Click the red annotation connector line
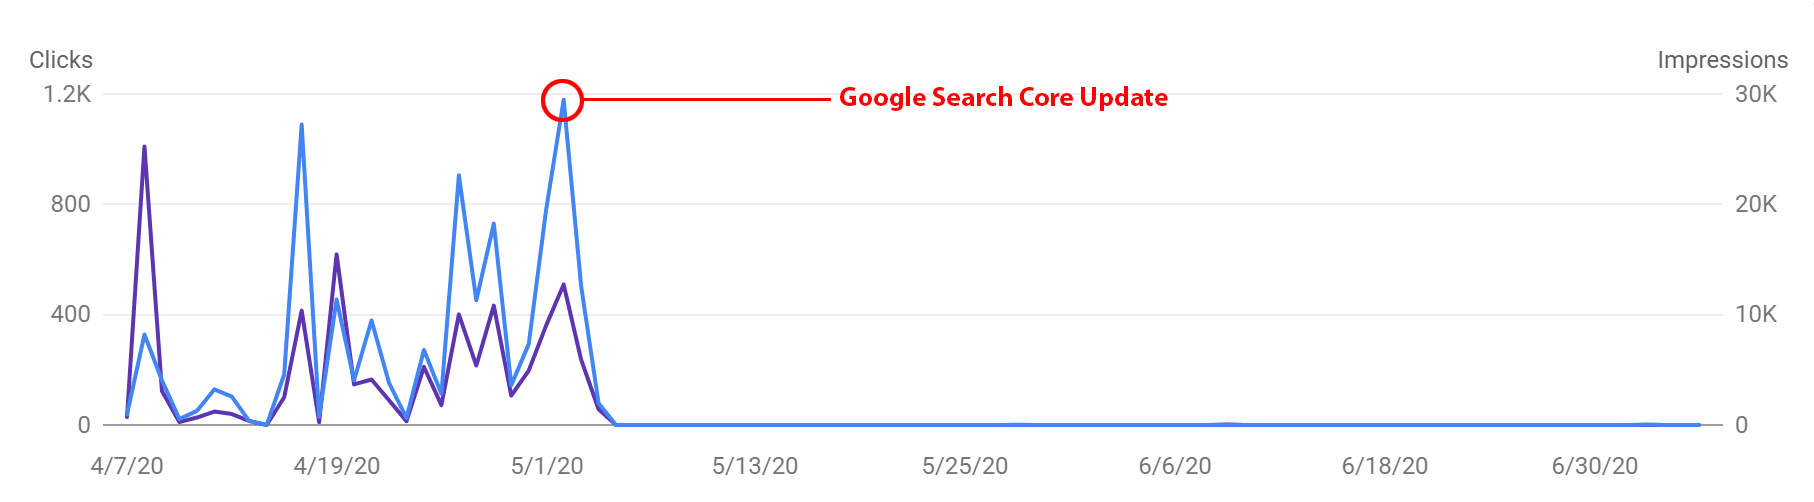The height and width of the screenshot is (502, 1814). (707, 100)
